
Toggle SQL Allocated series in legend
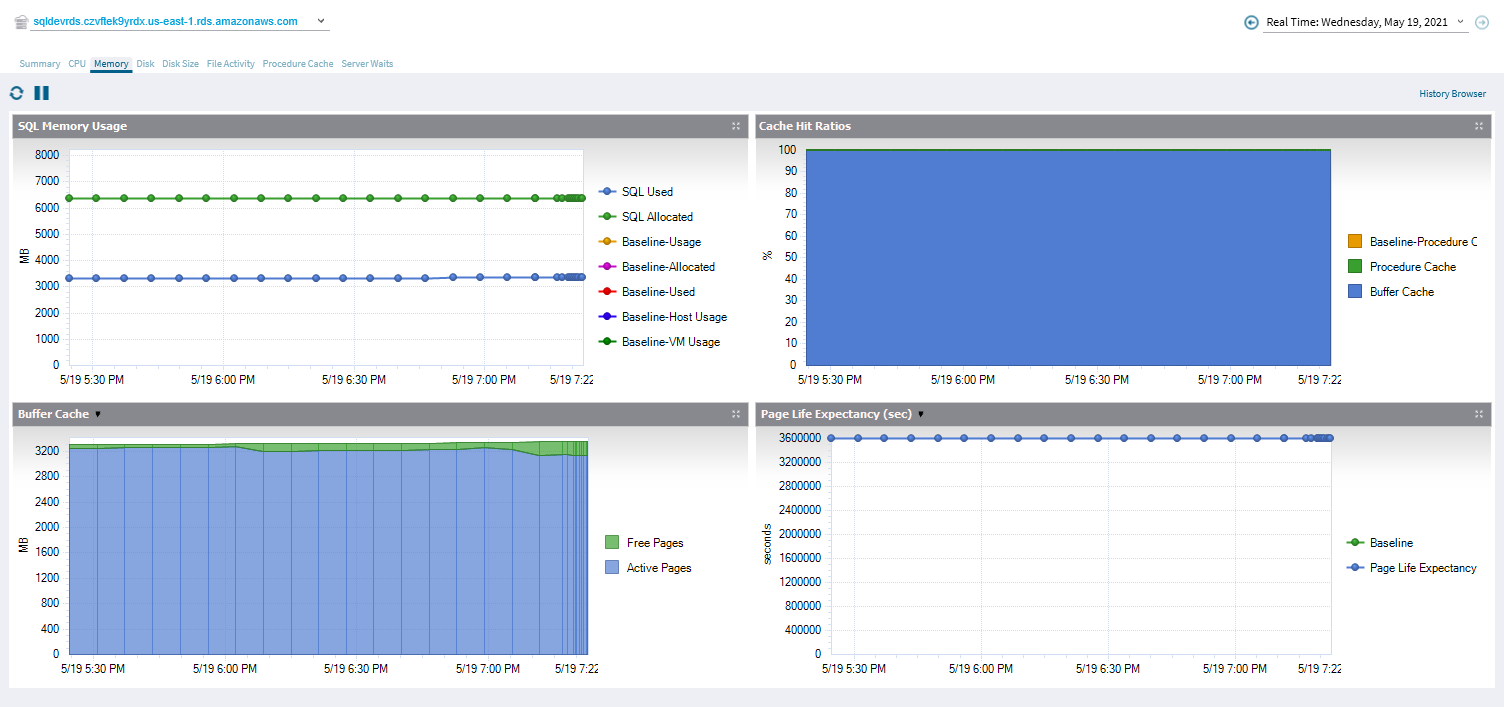656,217
